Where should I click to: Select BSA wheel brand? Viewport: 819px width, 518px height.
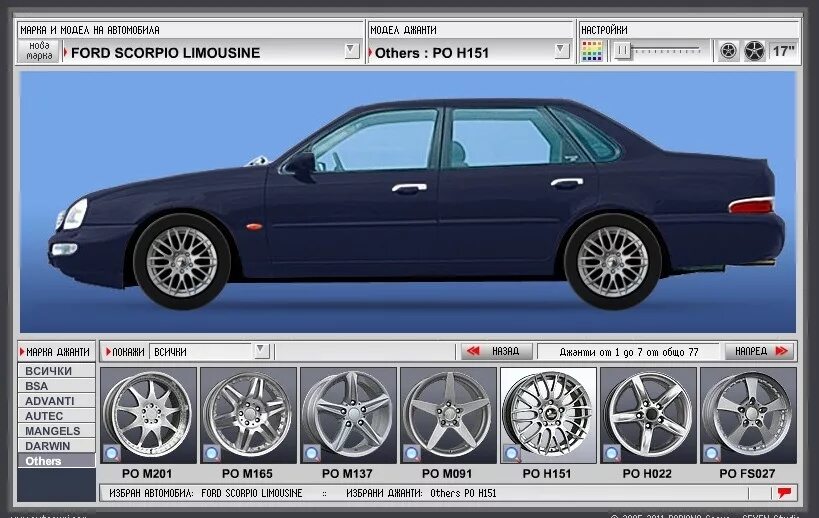point(56,386)
